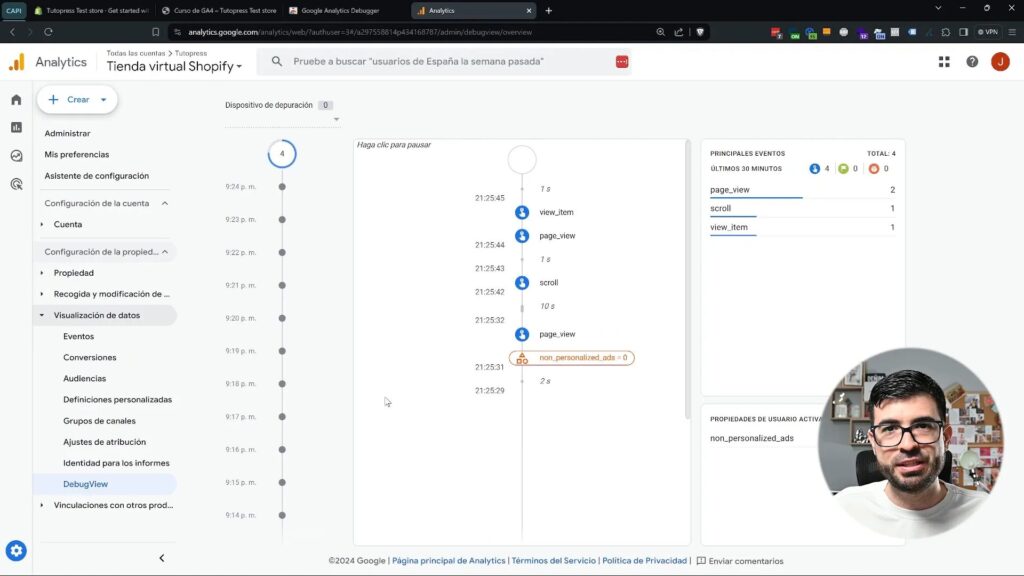Open Mis preferencias
The height and width of the screenshot is (576, 1024).
point(76,154)
